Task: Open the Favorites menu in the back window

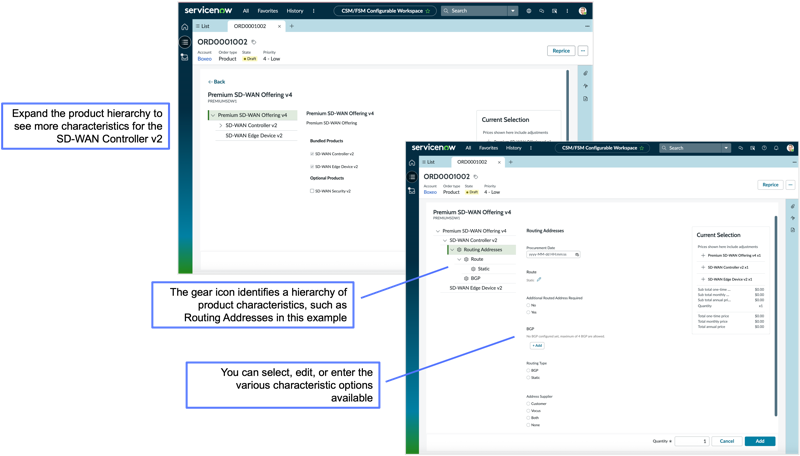Action: point(268,11)
